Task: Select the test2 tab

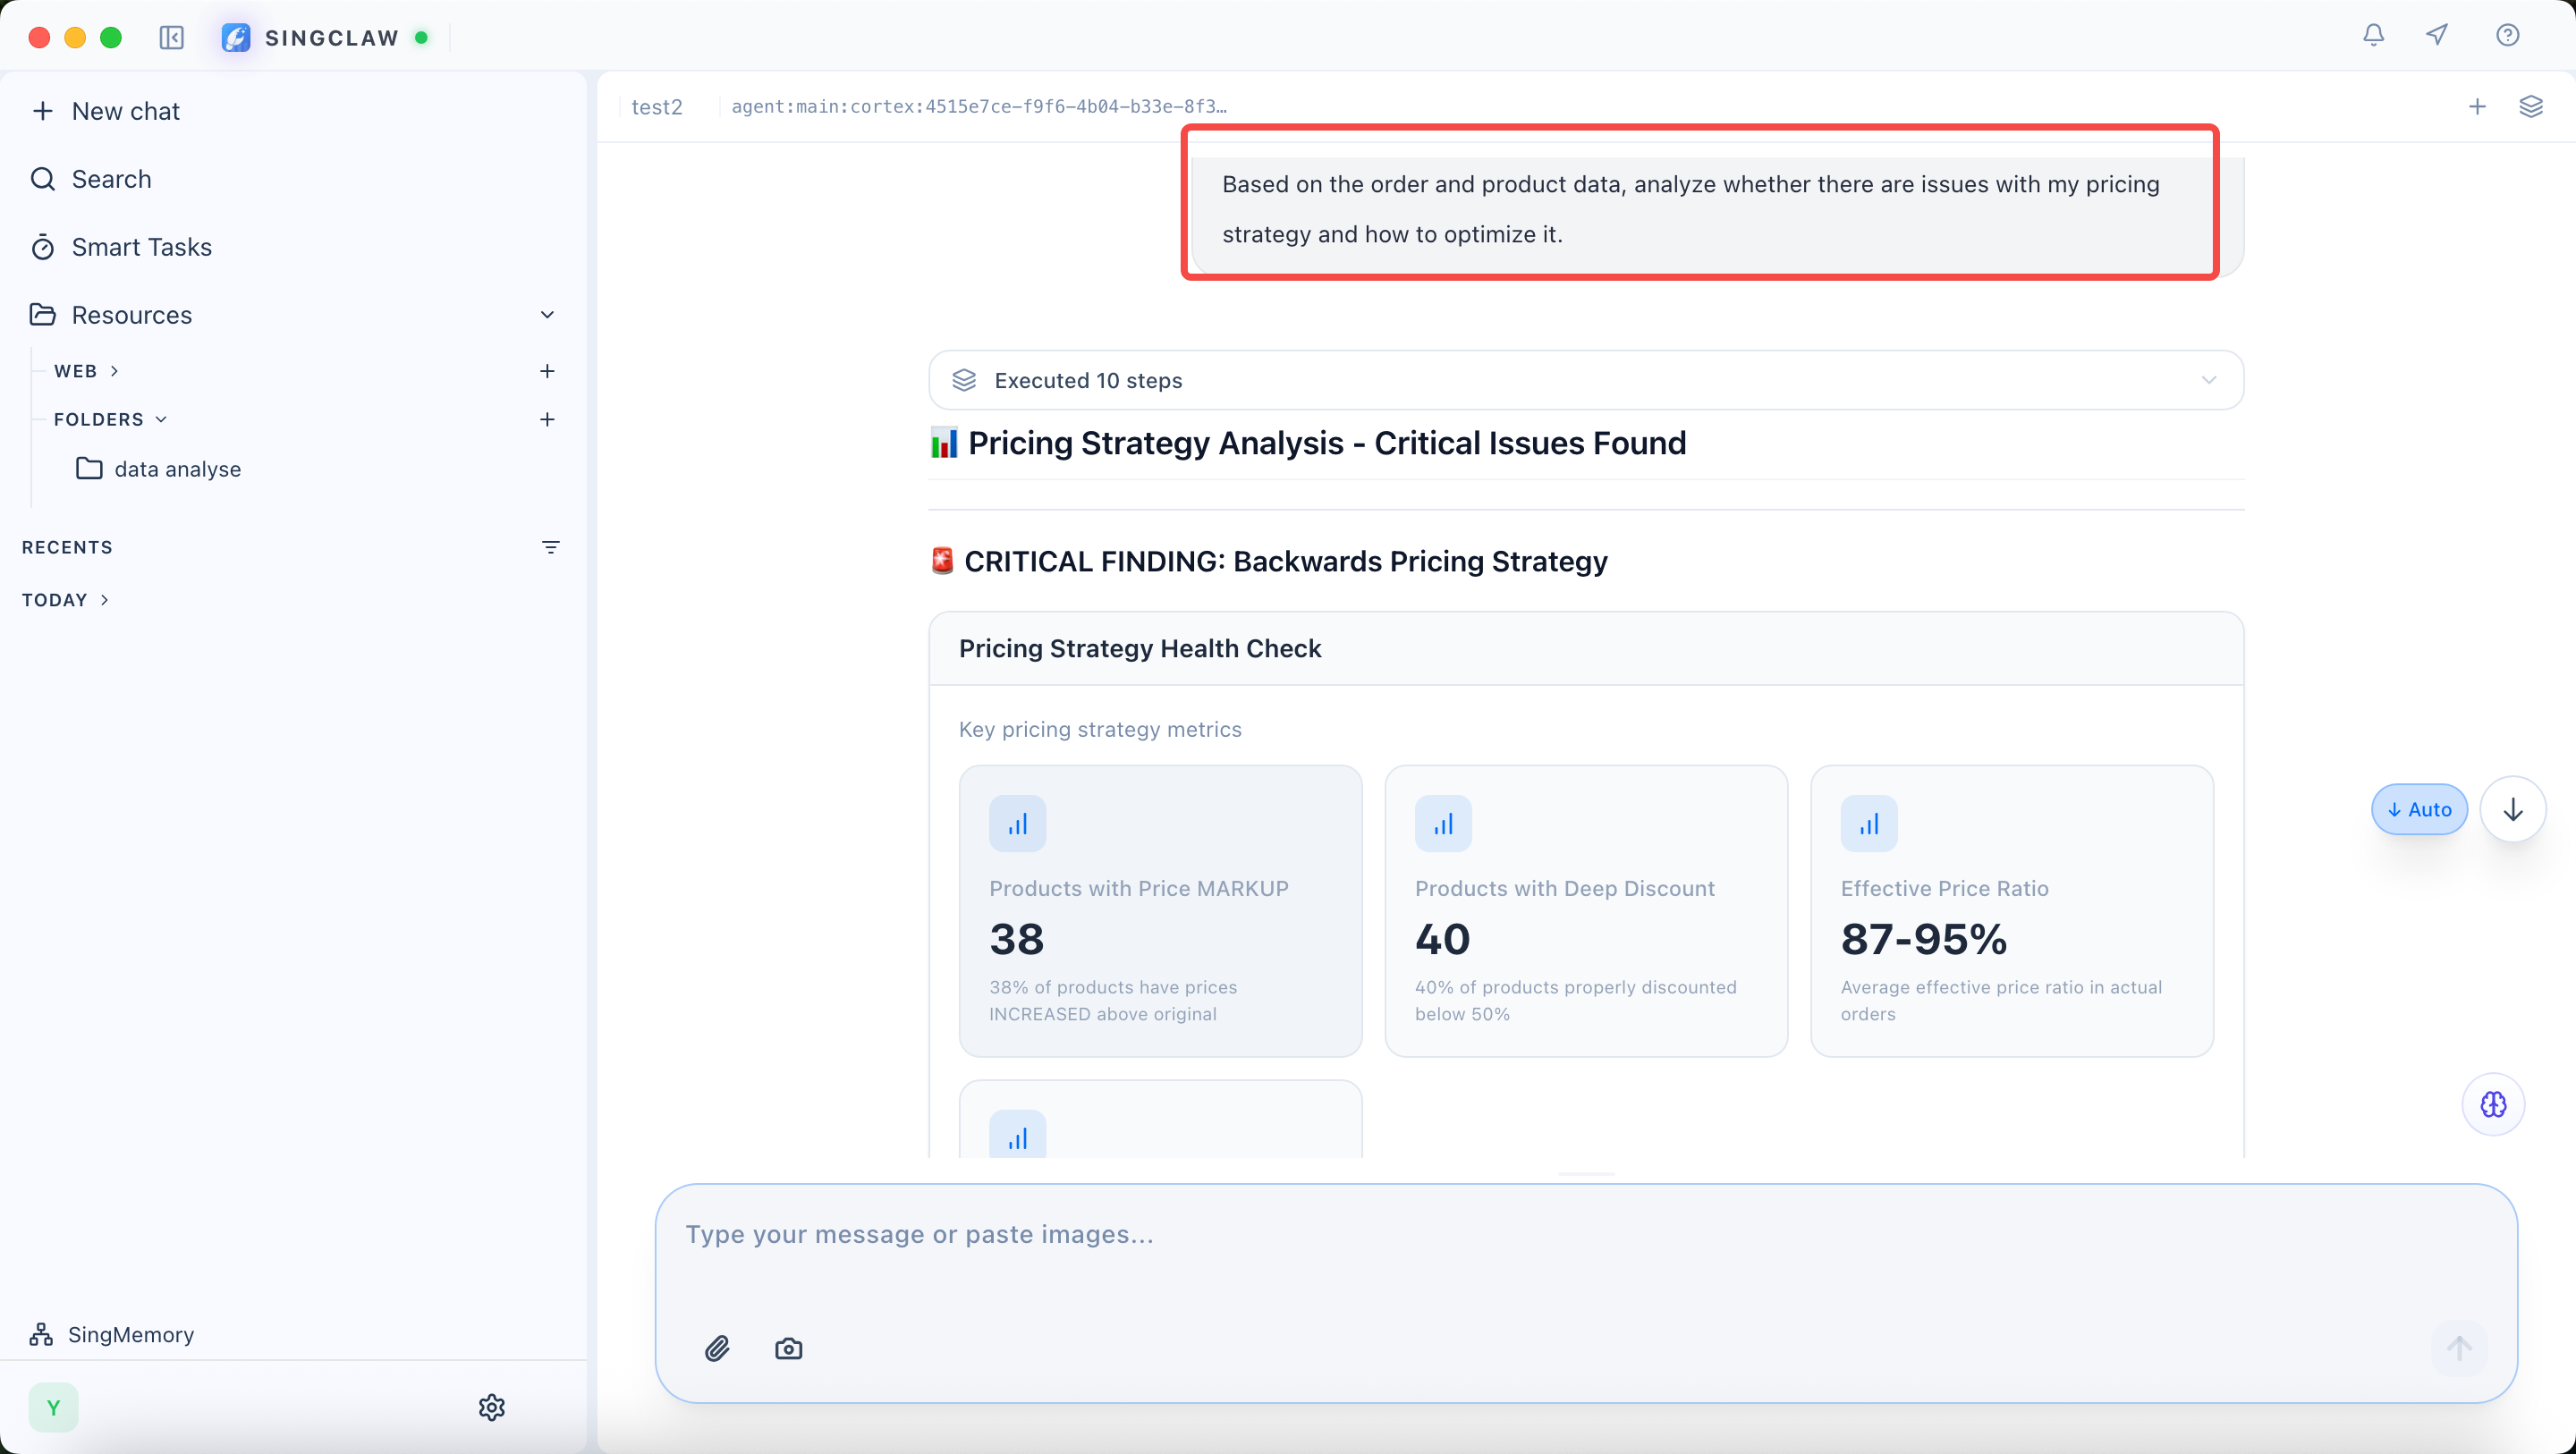Action: [x=657, y=107]
